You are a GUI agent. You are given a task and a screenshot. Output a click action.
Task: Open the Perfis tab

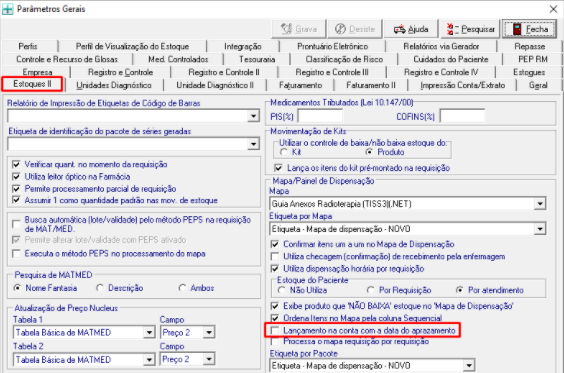coord(28,46)
